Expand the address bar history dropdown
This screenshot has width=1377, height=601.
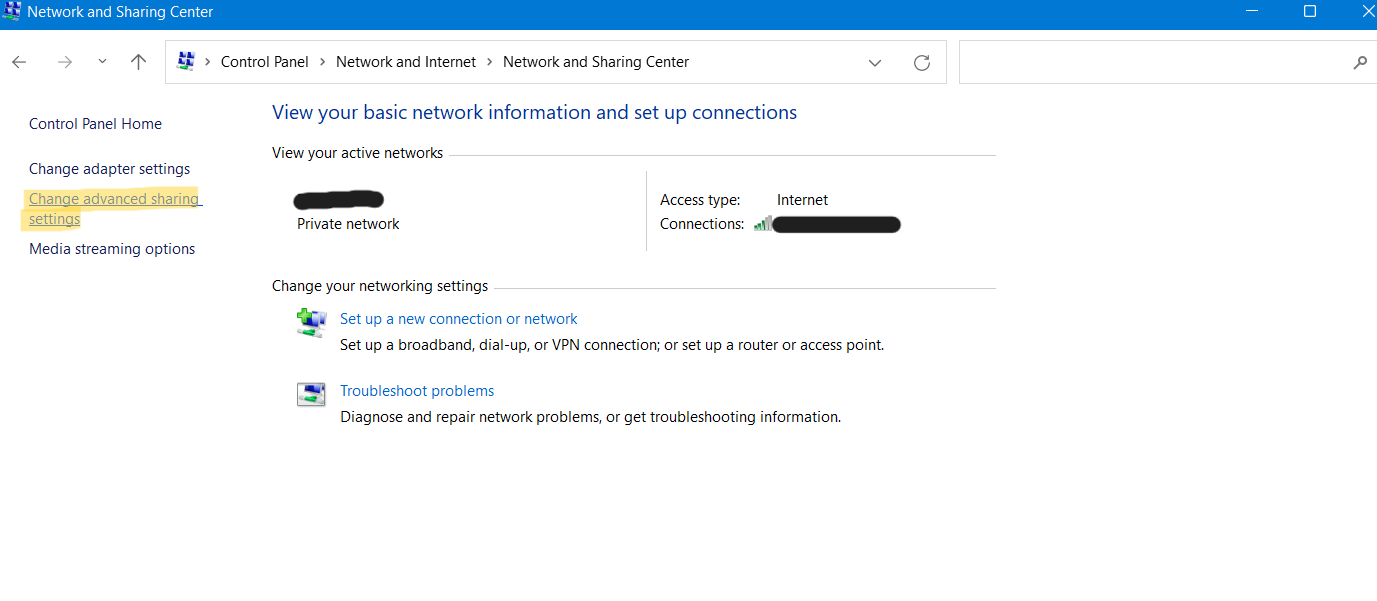(x=875, y=62)
